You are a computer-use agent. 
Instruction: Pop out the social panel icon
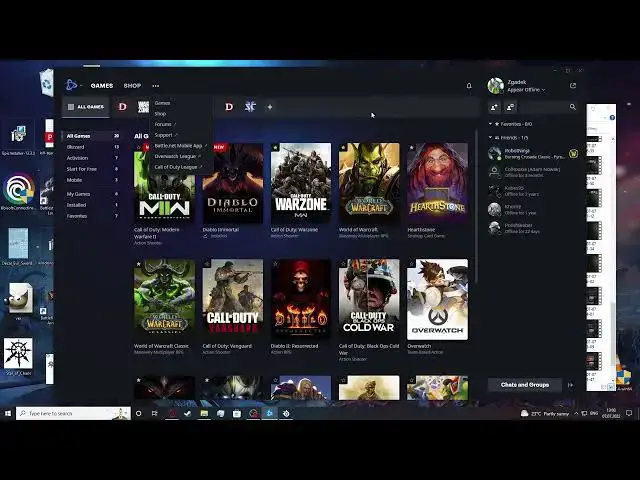(x=573, y=86)
